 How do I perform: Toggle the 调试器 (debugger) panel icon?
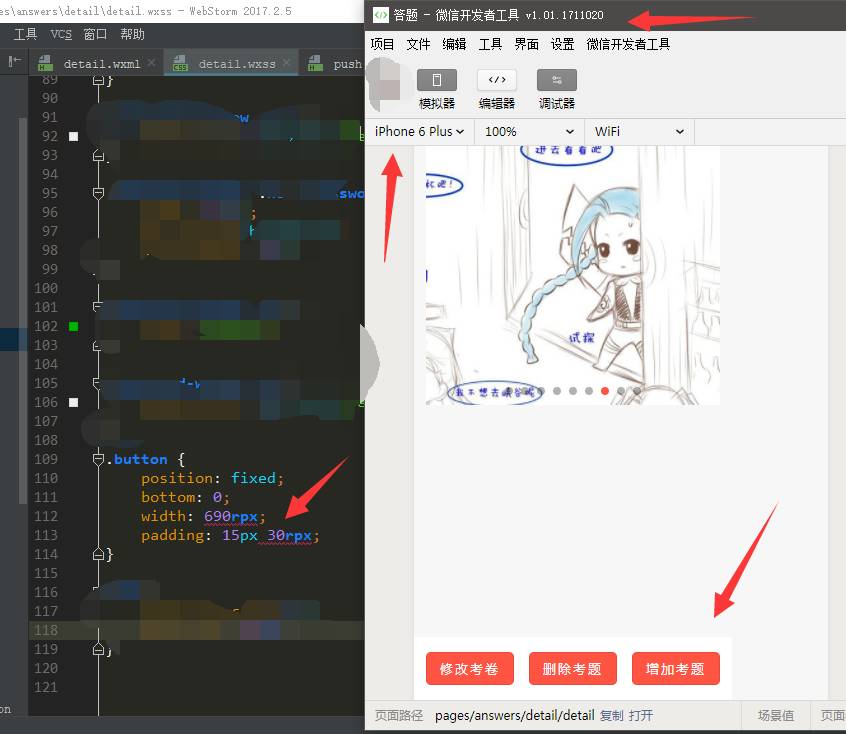pos(556,80)
